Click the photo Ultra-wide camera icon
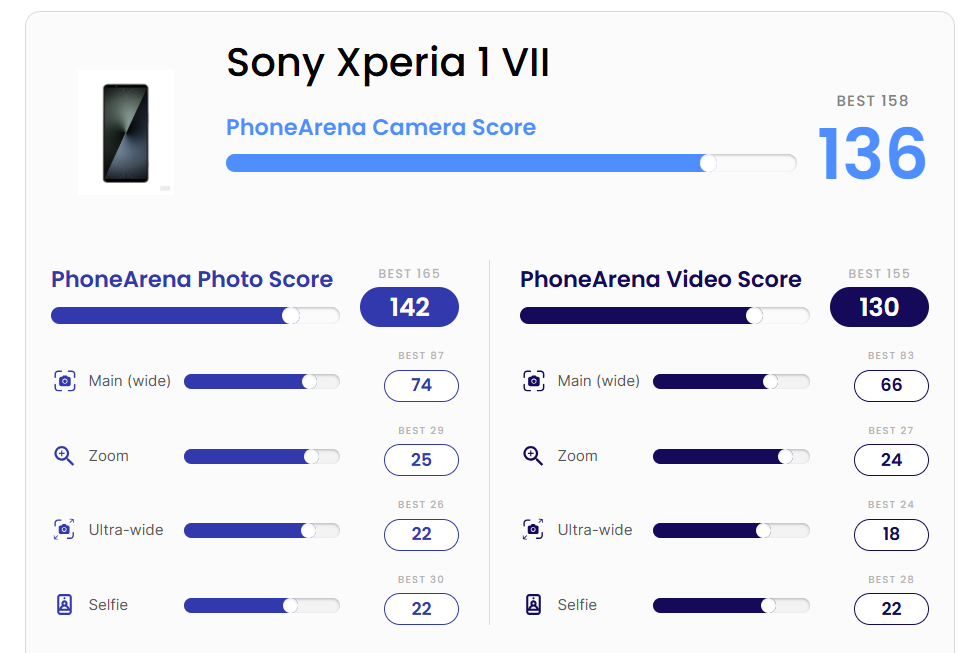The width and height of the screenshot is (979, 653). pyautogui.click(x=64, y=529)
